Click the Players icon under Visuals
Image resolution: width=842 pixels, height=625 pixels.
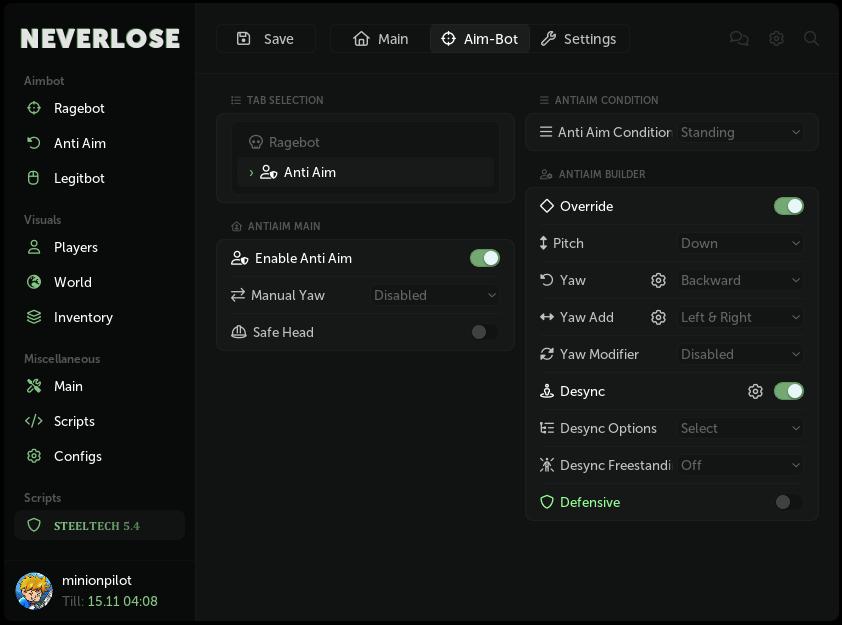[34, 247]
